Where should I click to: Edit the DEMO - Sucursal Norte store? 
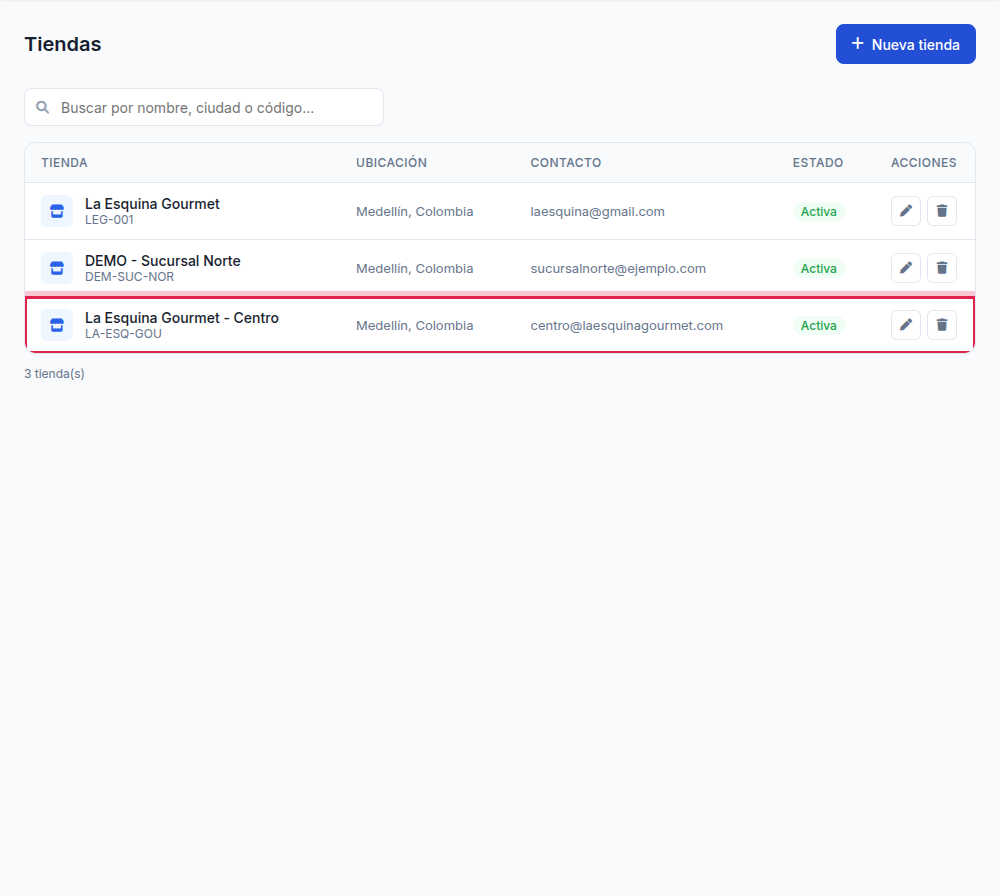(906, 268)
